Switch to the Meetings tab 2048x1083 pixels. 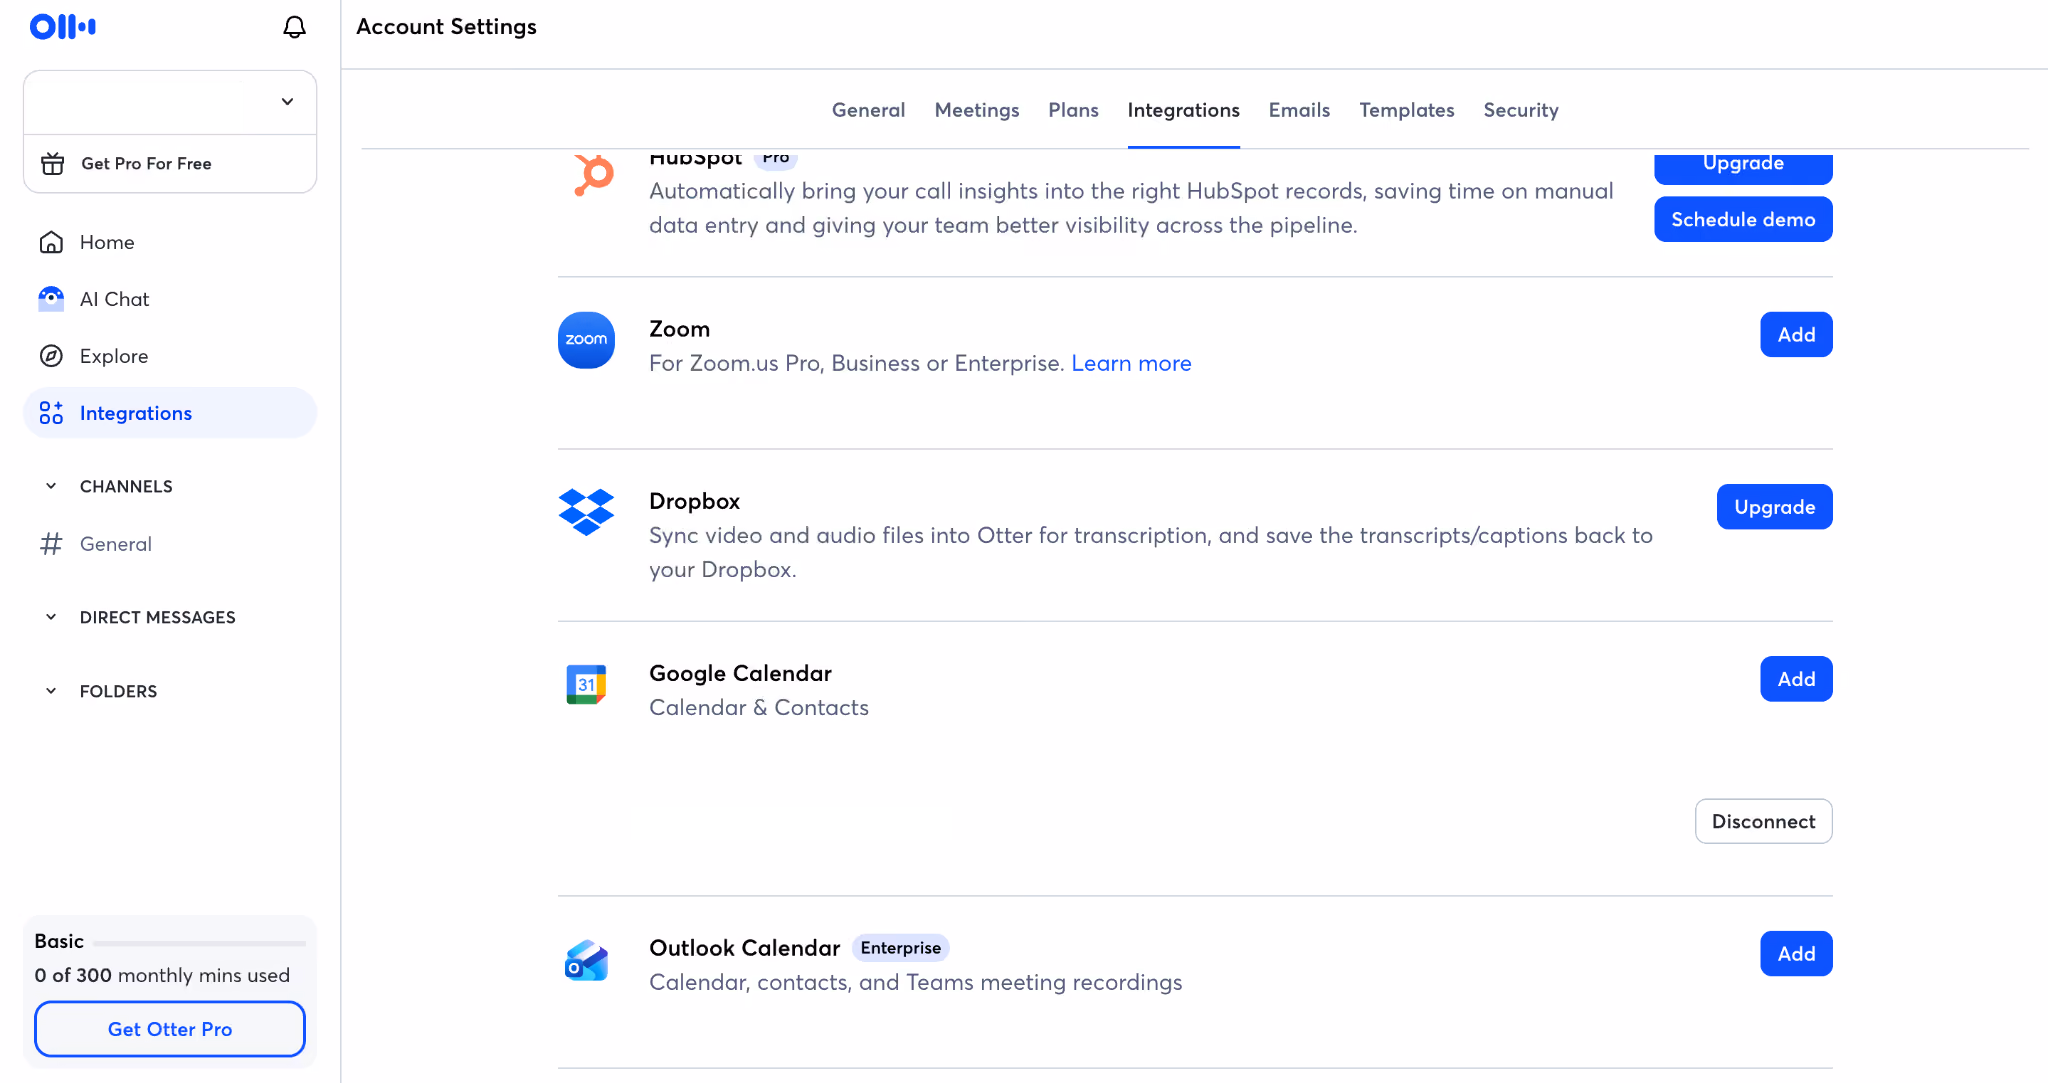point(977,110)
